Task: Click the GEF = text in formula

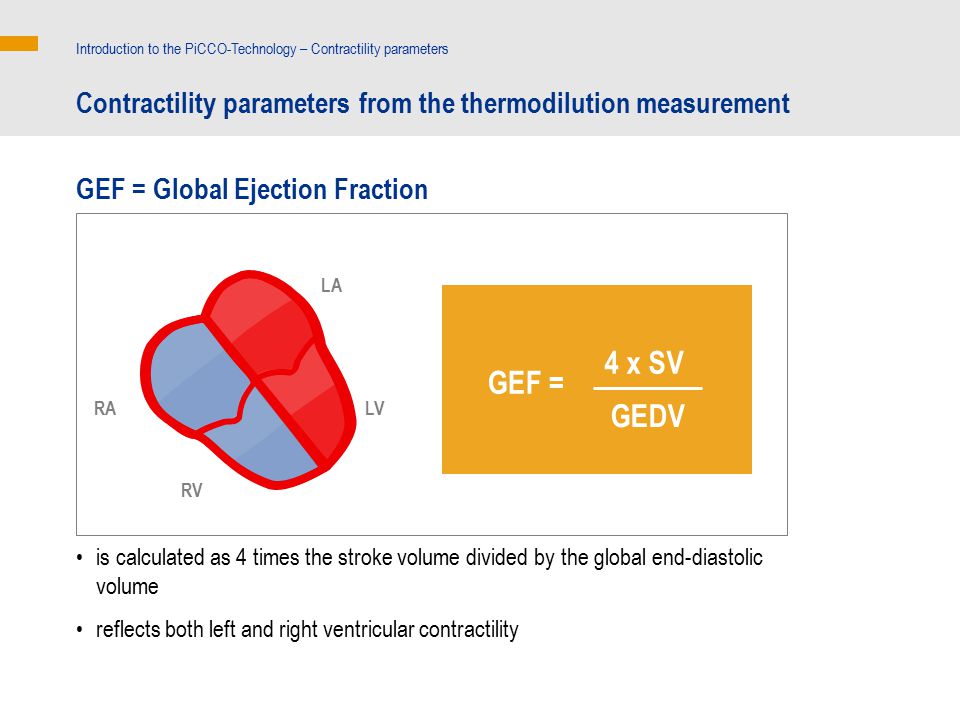Action: click(x=525, y=383)
